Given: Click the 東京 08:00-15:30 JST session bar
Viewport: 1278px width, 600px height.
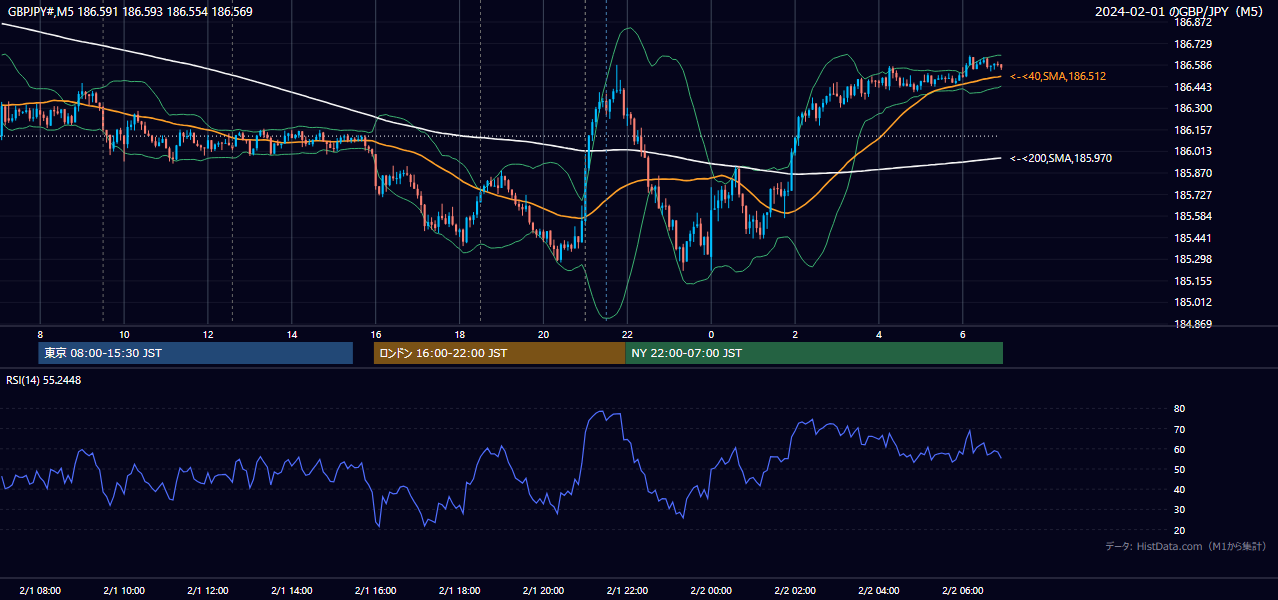Looking at the screenshot, I should click(x=196, y=353).
